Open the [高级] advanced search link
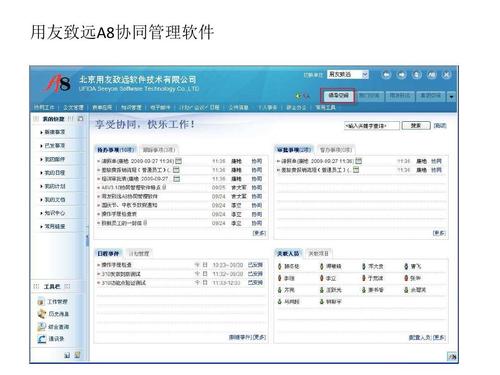 pyautogui.click(x=440, y=125)
